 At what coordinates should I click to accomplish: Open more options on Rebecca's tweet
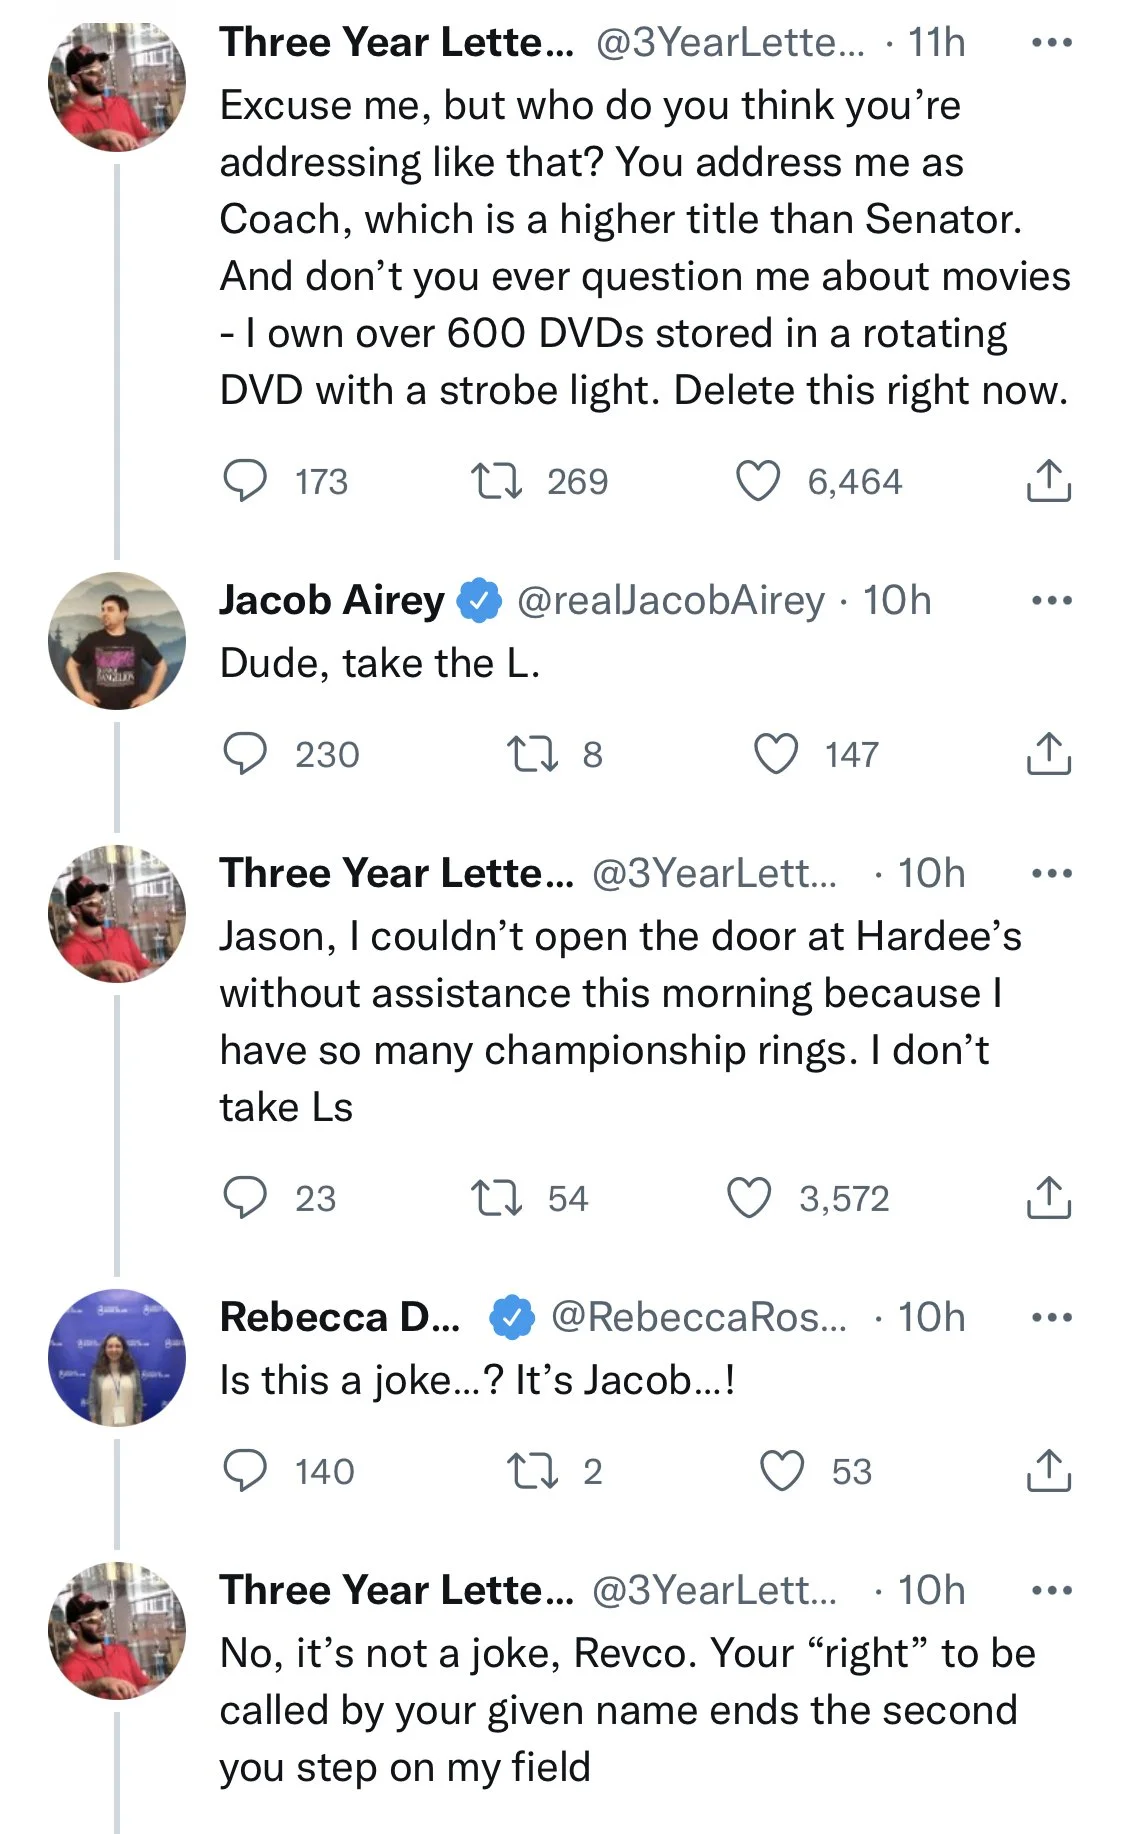[1051, 1317]
